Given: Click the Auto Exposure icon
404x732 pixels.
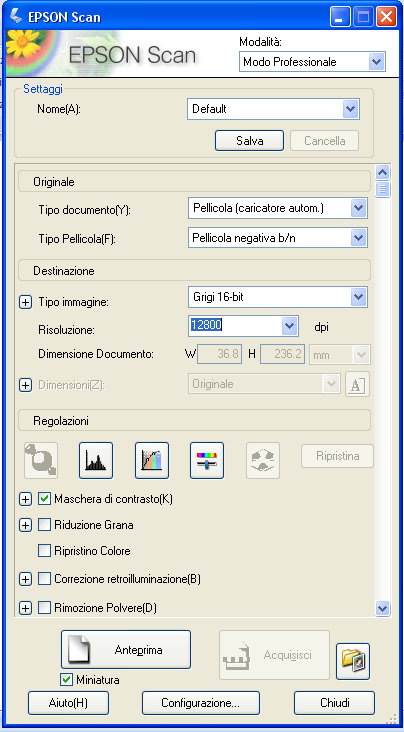Looking at the screenshot, I should point(41,460).
